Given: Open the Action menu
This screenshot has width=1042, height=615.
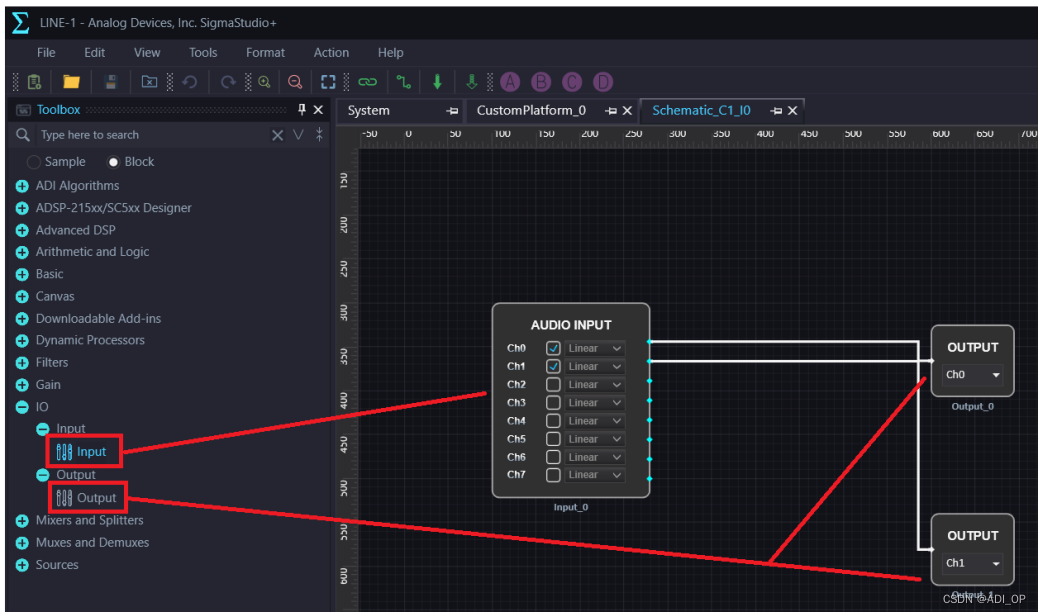Looking at the screenshot, I should click(331, 53).
